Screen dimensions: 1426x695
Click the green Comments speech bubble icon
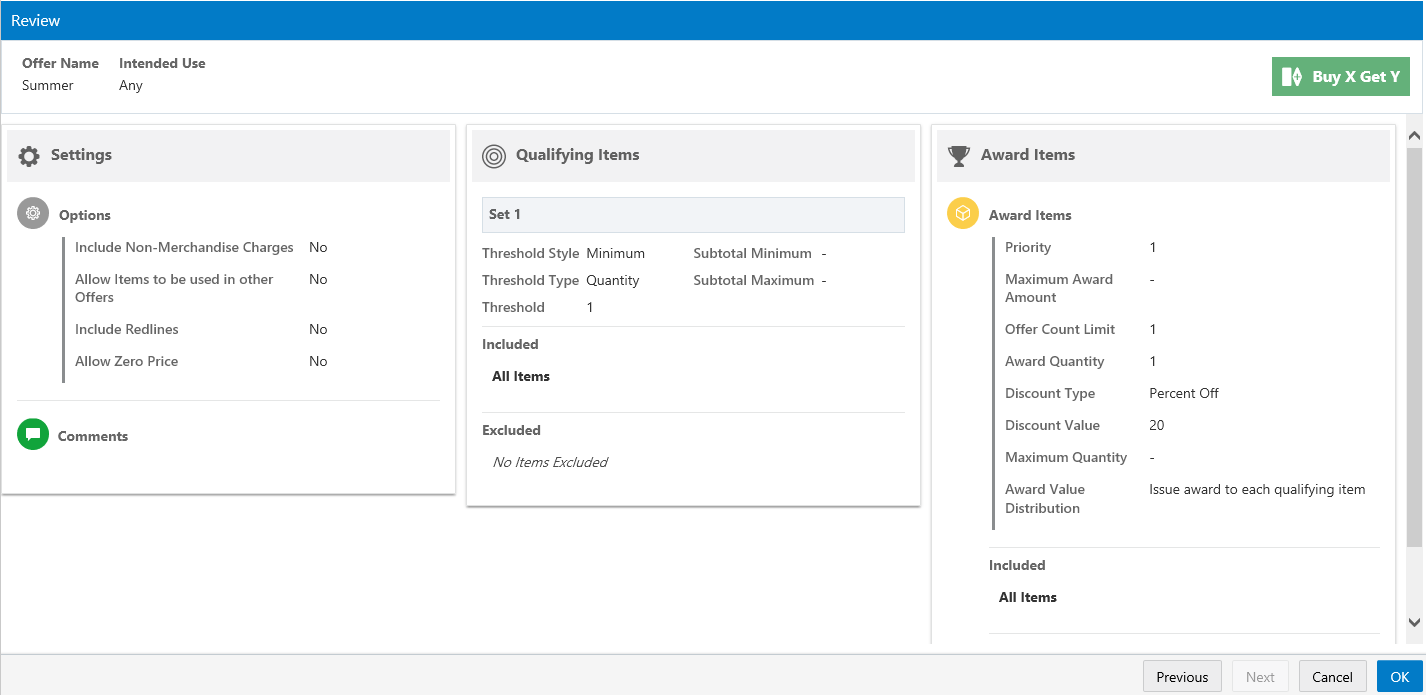click(33, 434)
